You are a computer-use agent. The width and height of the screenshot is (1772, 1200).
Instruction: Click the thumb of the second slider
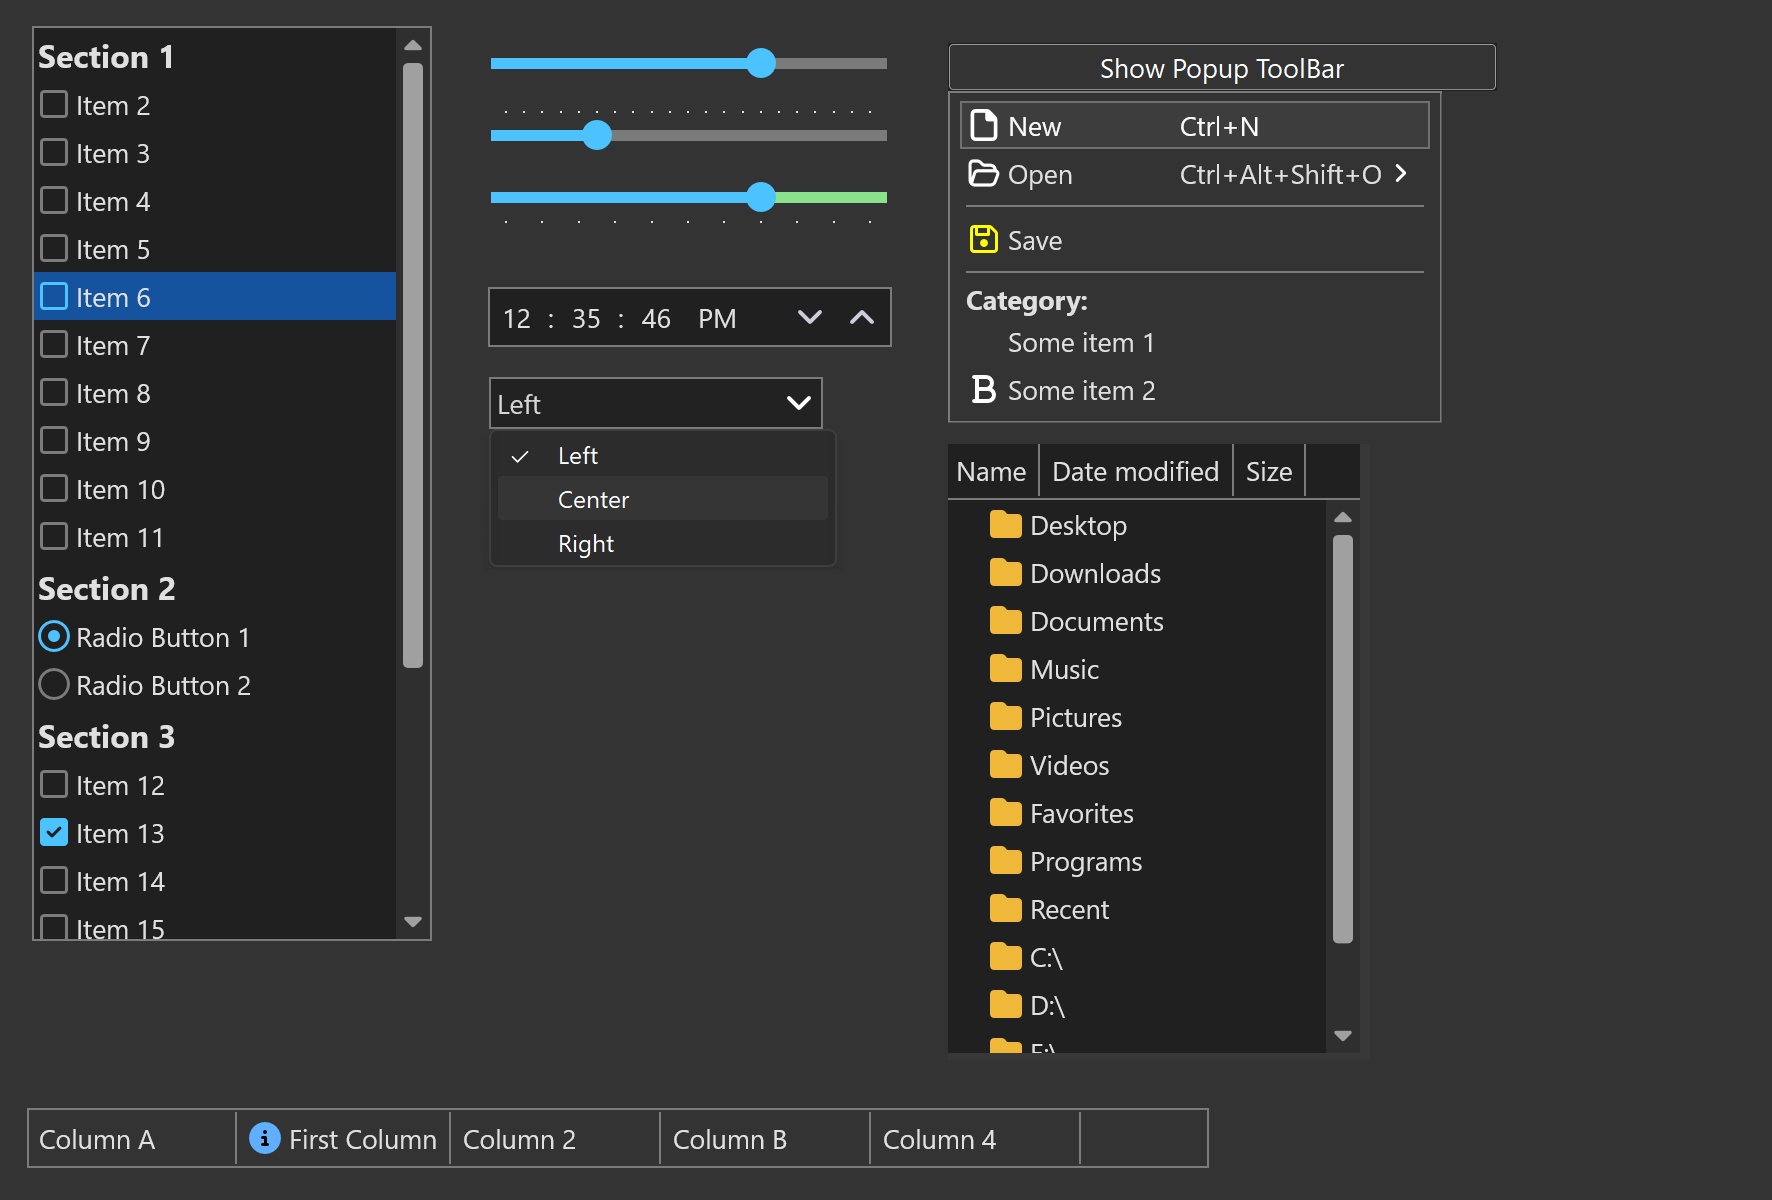click(x=597, y=135)
